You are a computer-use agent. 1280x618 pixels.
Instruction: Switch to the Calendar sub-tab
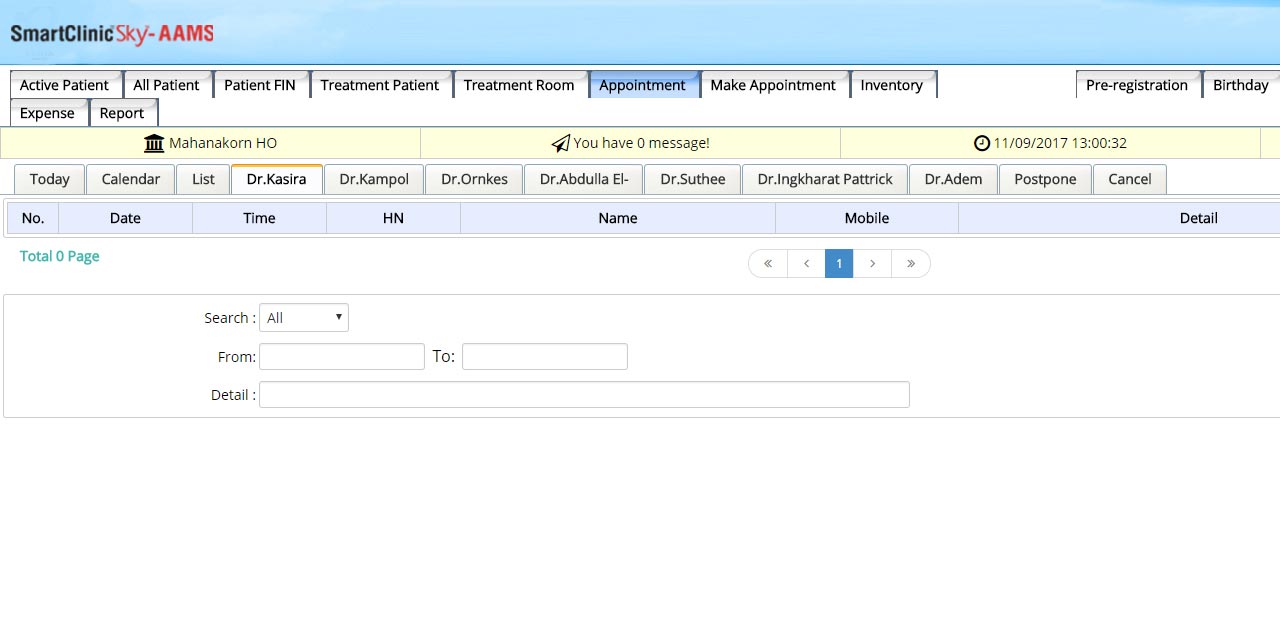[x=130, y=179]
